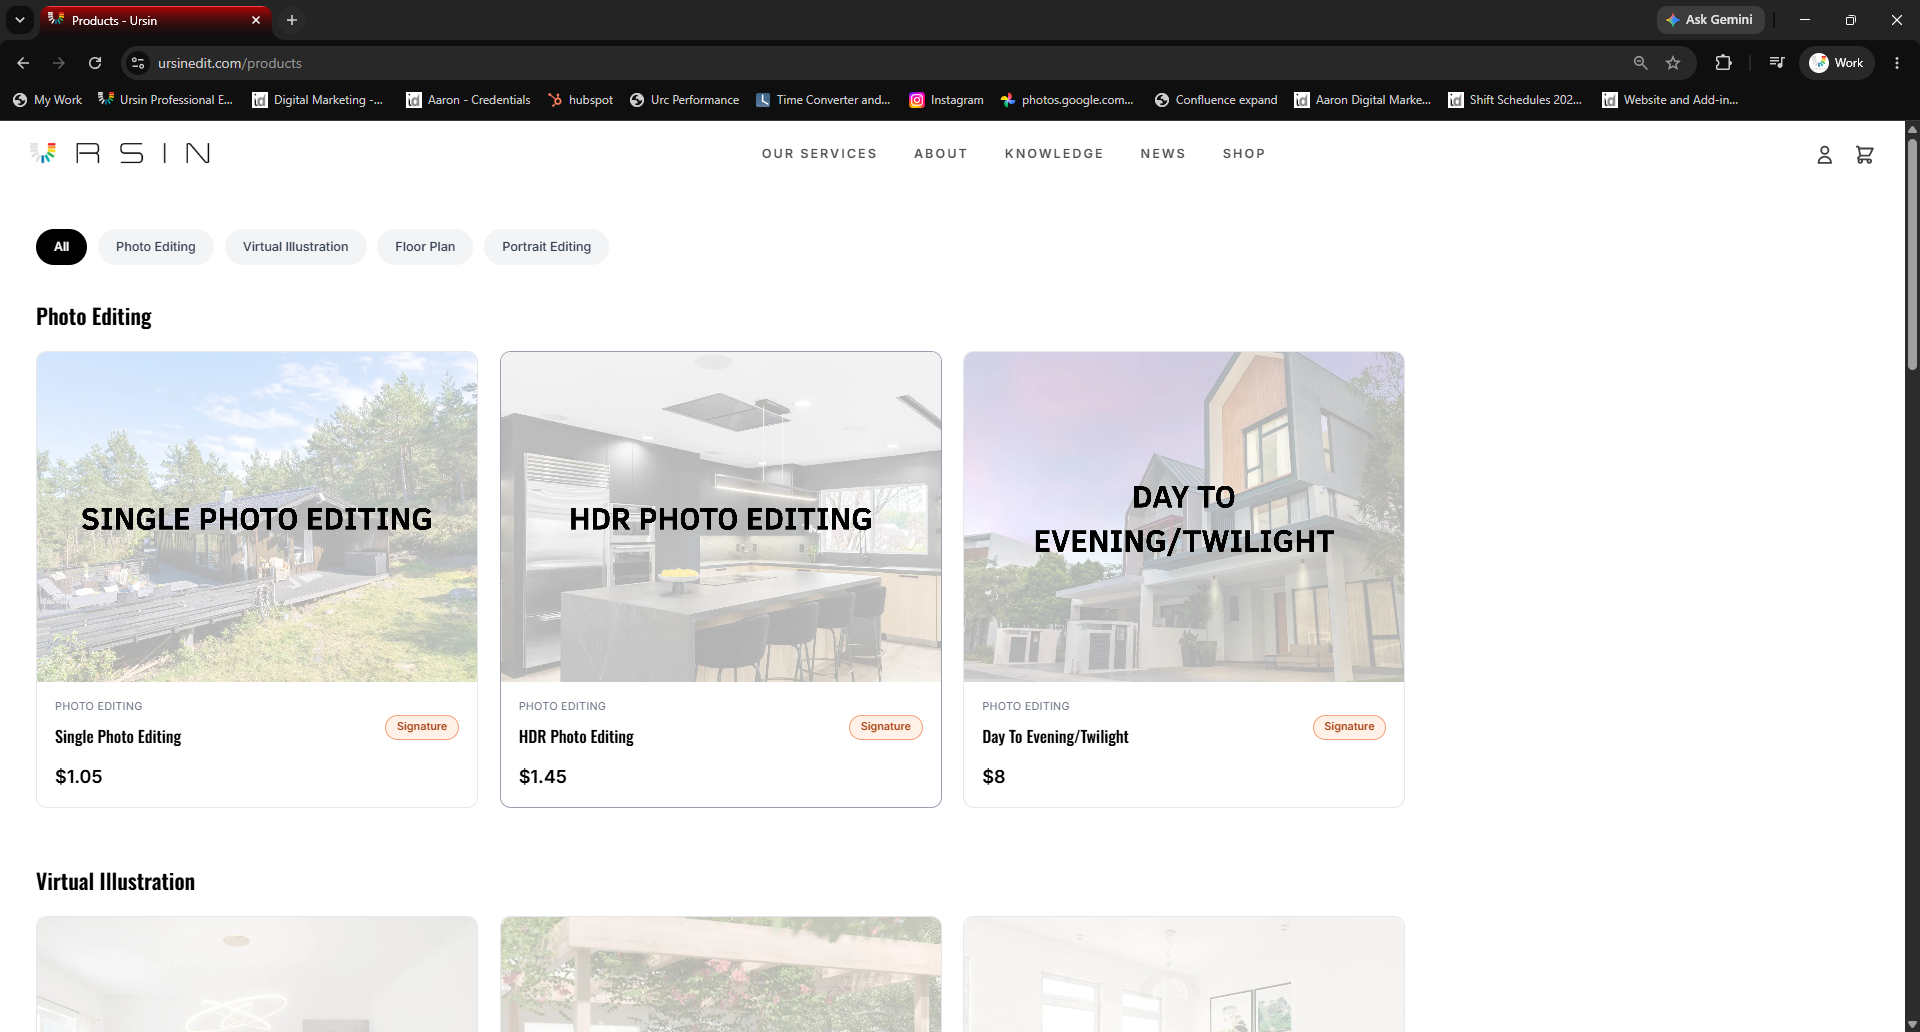Image resolution: width=1920 pixels, height=1032 pixels.
Task: Click the Ask Gemini button
Action: click(x=1710, y=20)
